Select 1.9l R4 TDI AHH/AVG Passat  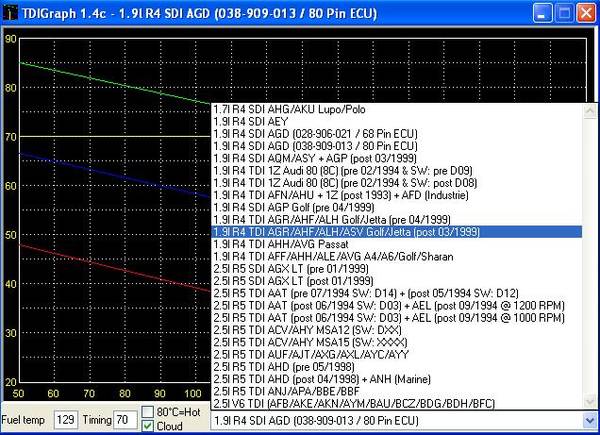click(x=396, y=244)
